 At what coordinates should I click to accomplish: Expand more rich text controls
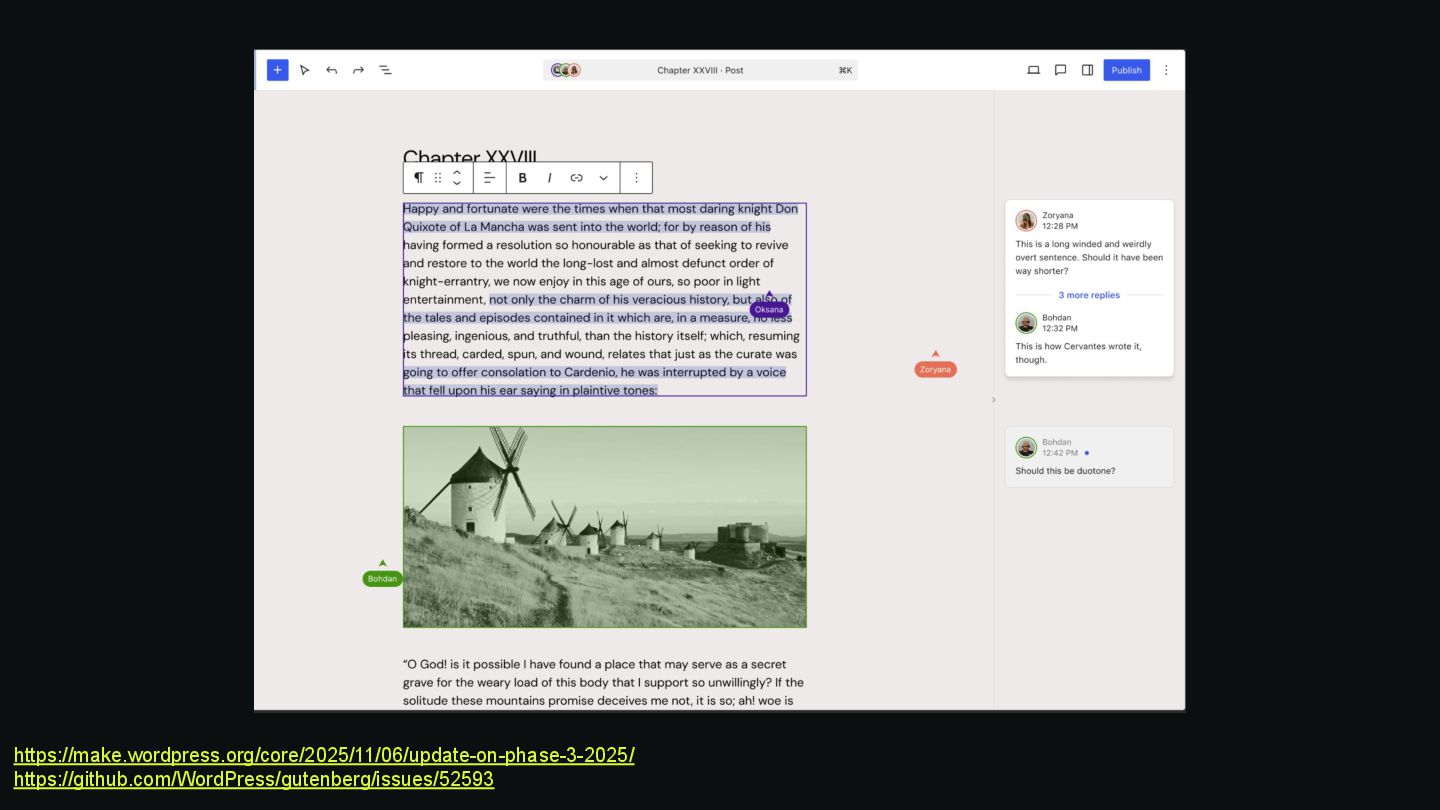click(x=603, y=178)
